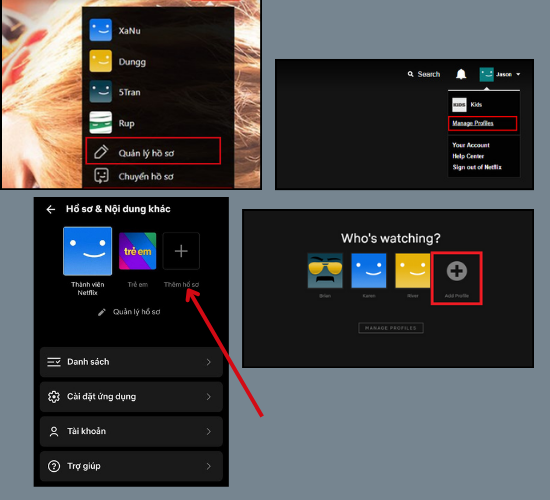Go back using the arrow in Hồ sơ header
This screenshot has height=500, width=550.
point(51,209)
